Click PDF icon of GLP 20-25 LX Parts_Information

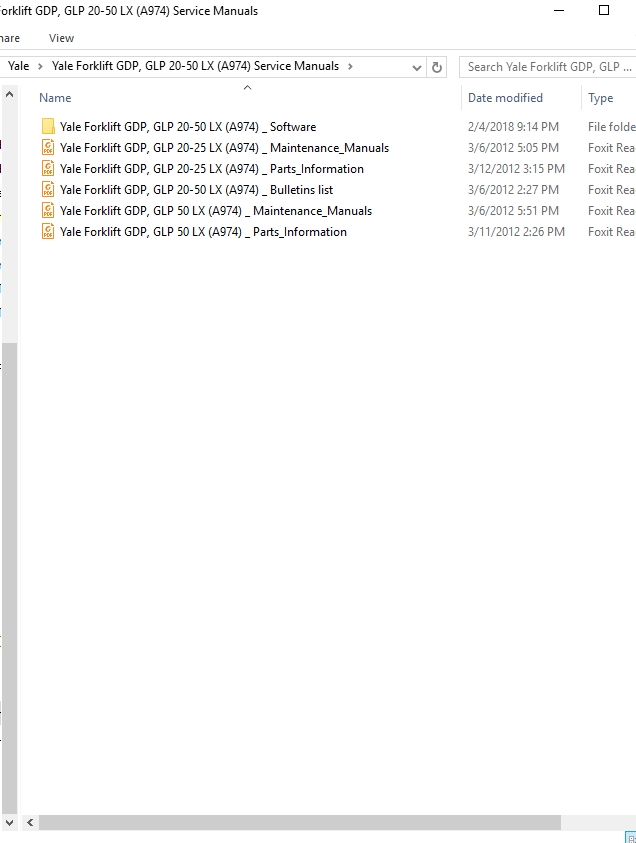click(x=48, y=168)
